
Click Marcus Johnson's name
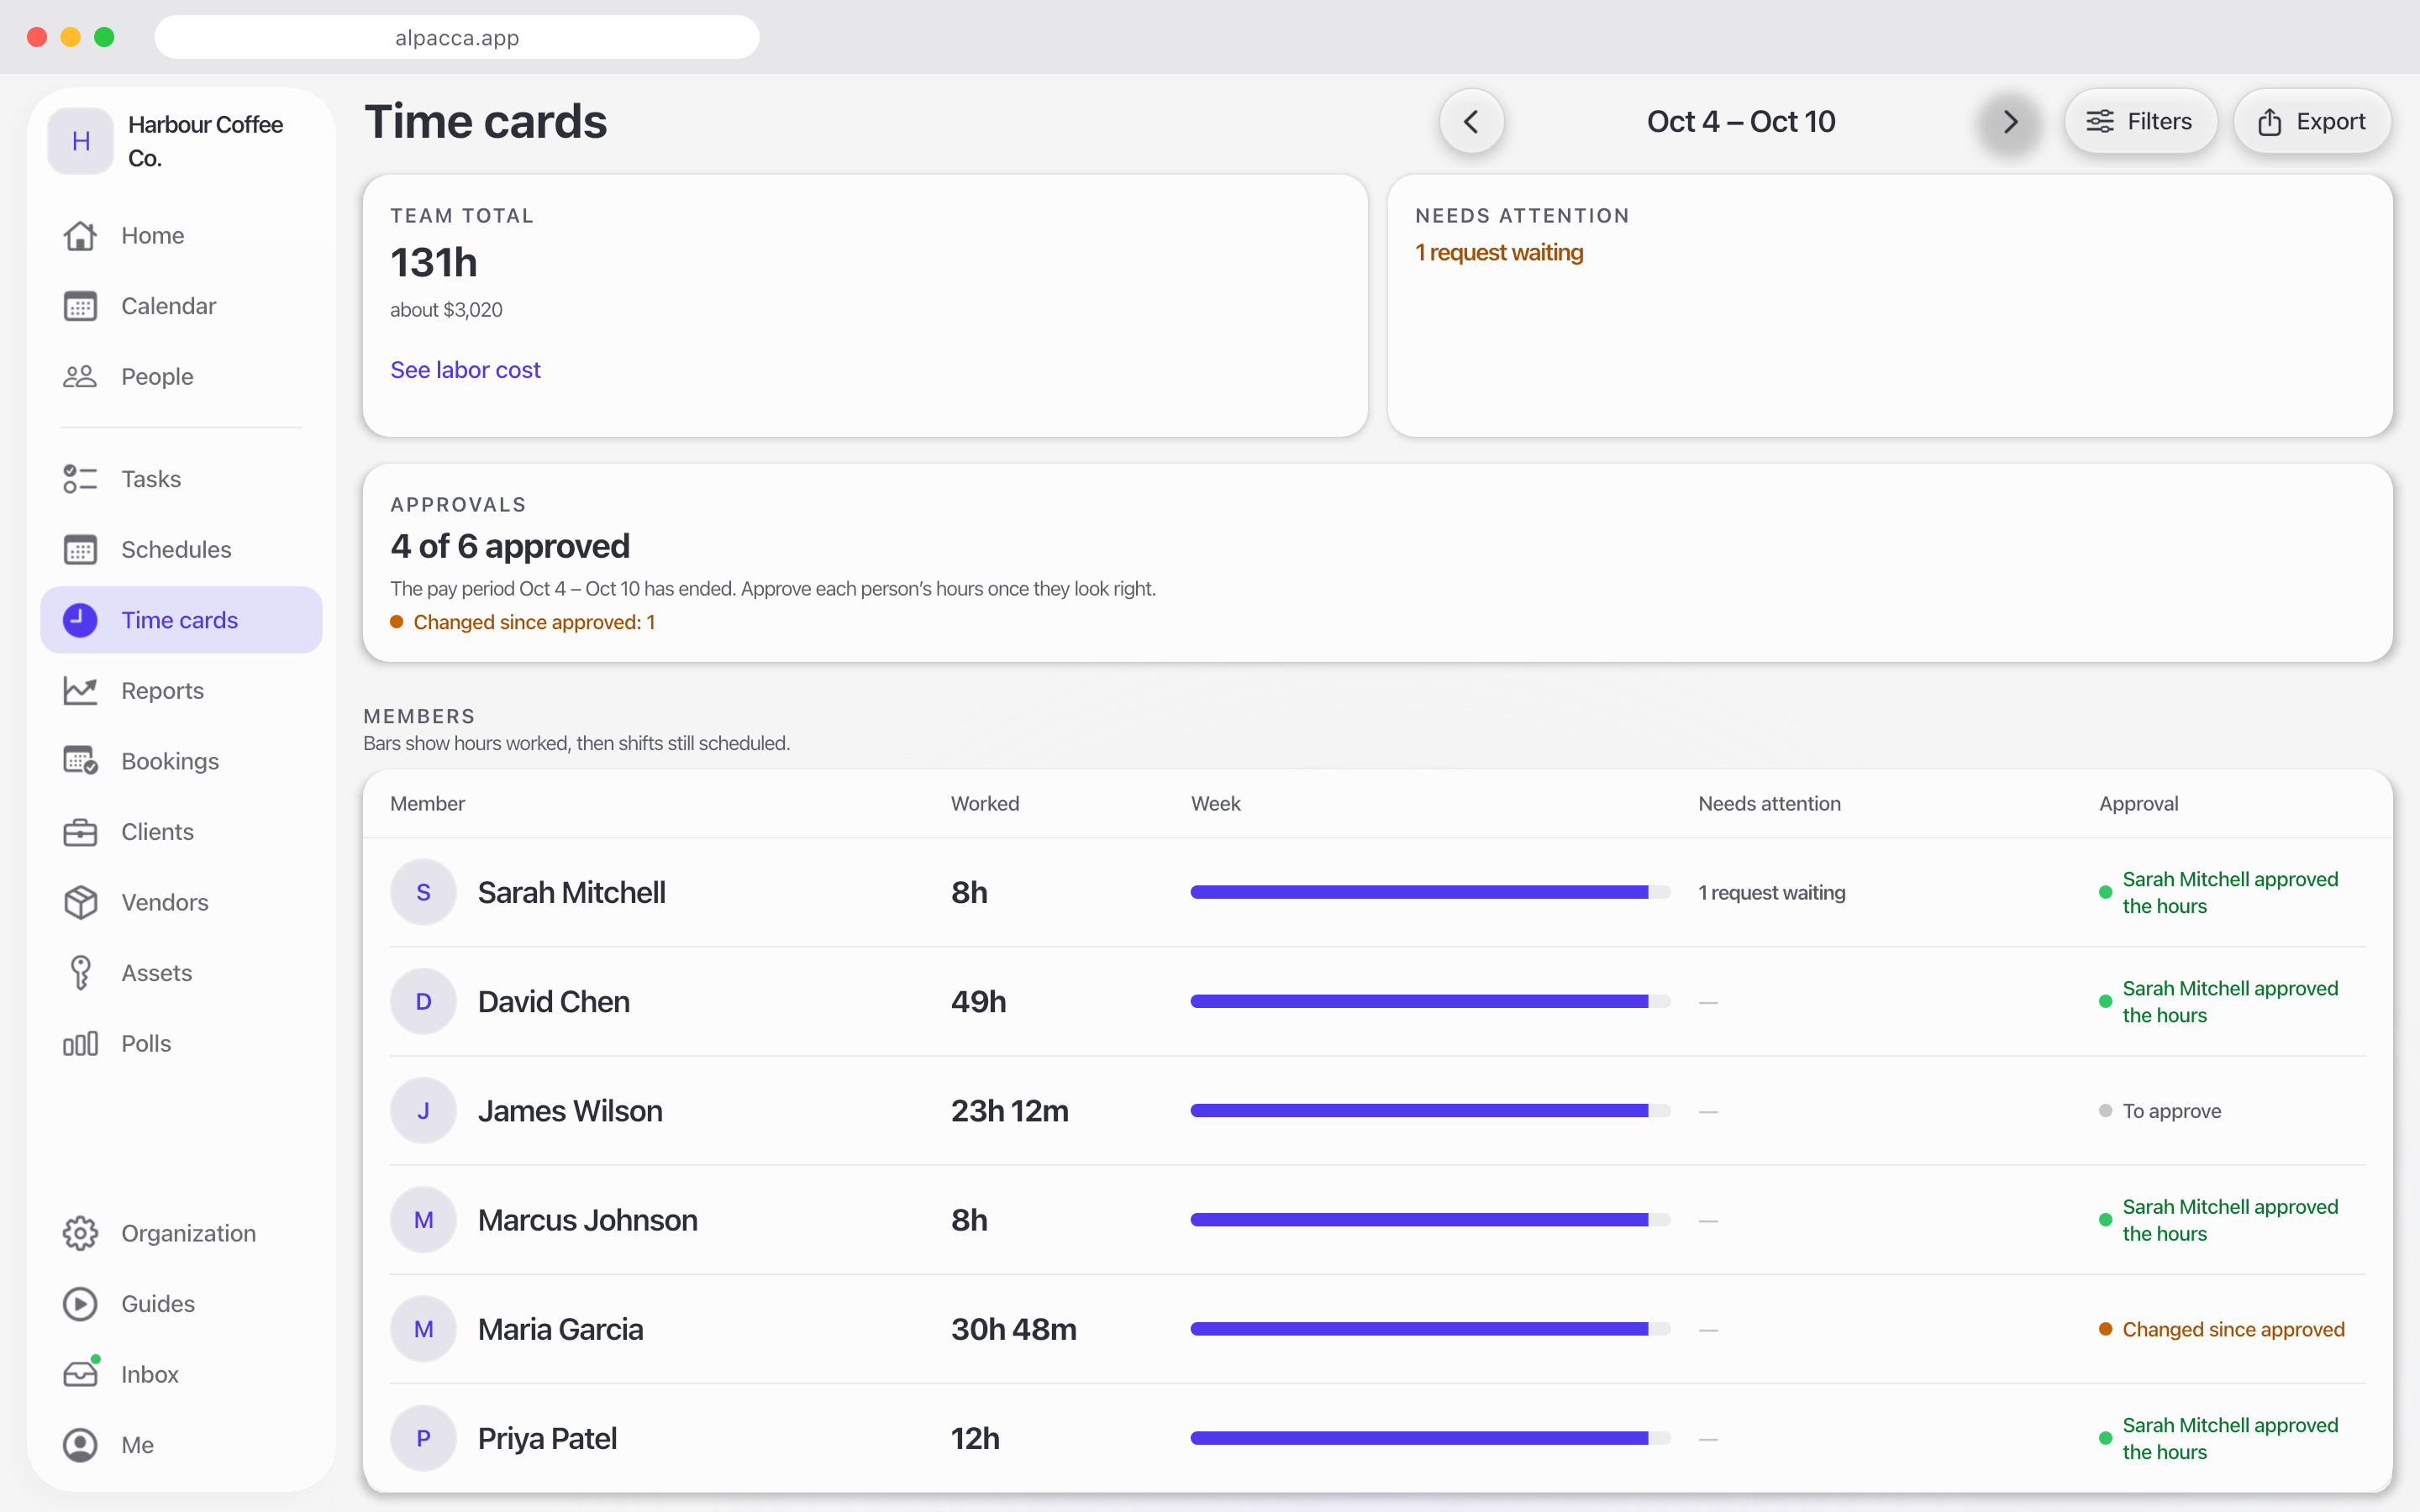(587, 1220)
